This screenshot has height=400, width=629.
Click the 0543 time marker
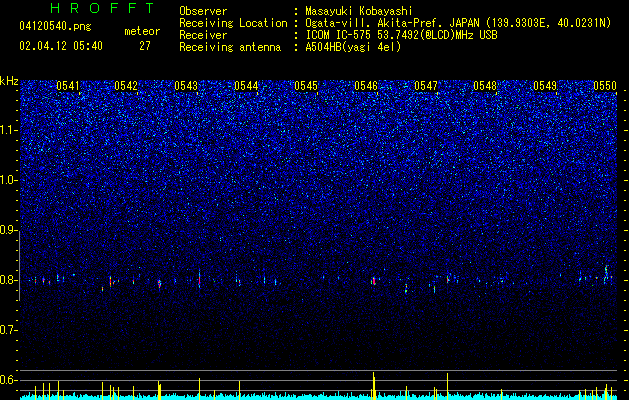tap(186, 86)
